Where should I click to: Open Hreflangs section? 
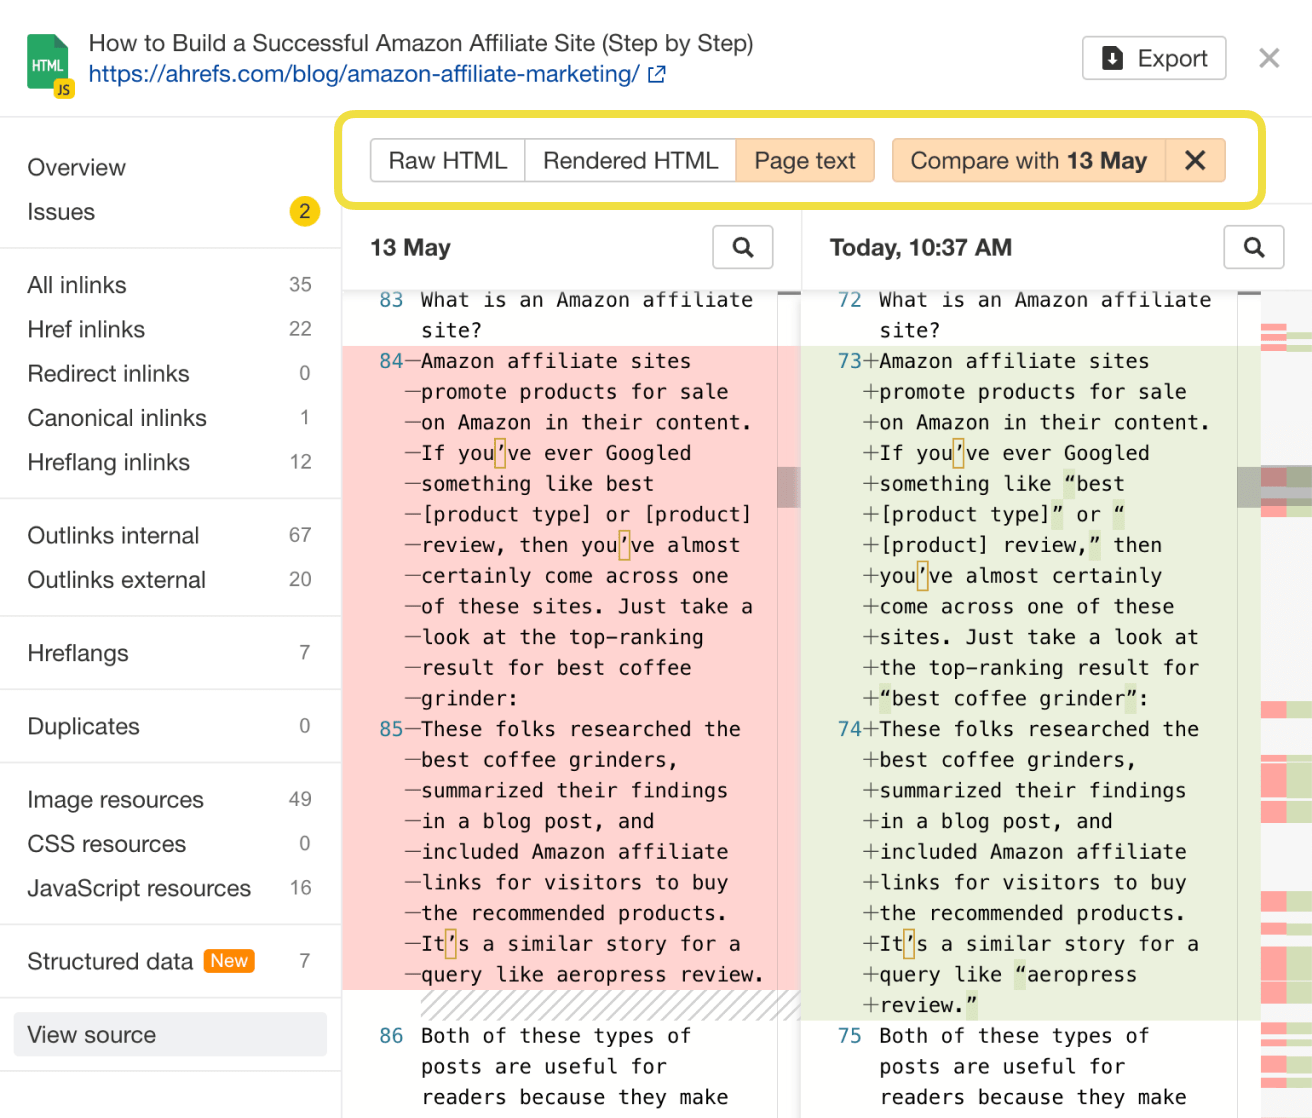point(170,653)
